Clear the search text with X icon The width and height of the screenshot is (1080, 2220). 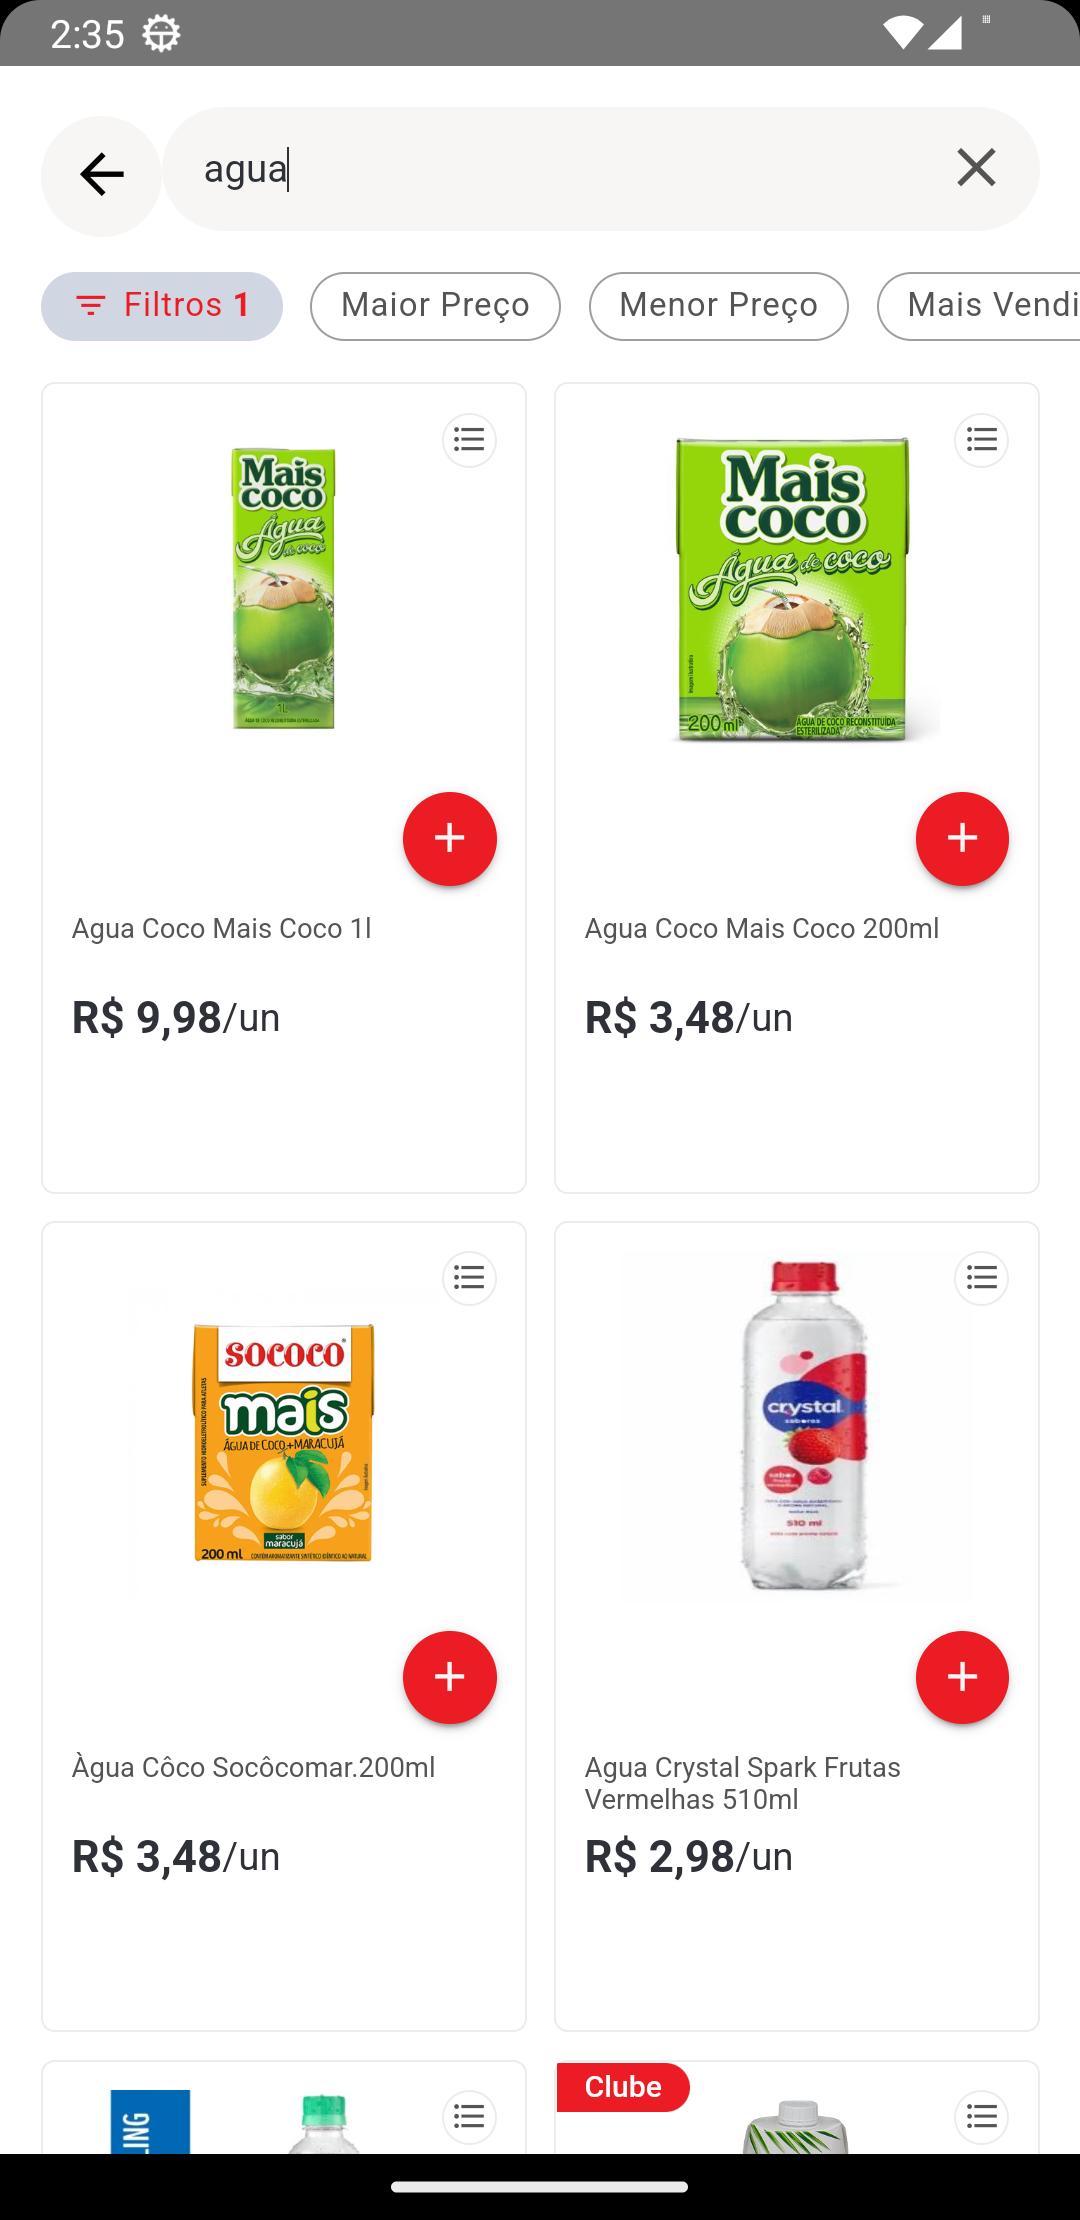click(976, 168)
